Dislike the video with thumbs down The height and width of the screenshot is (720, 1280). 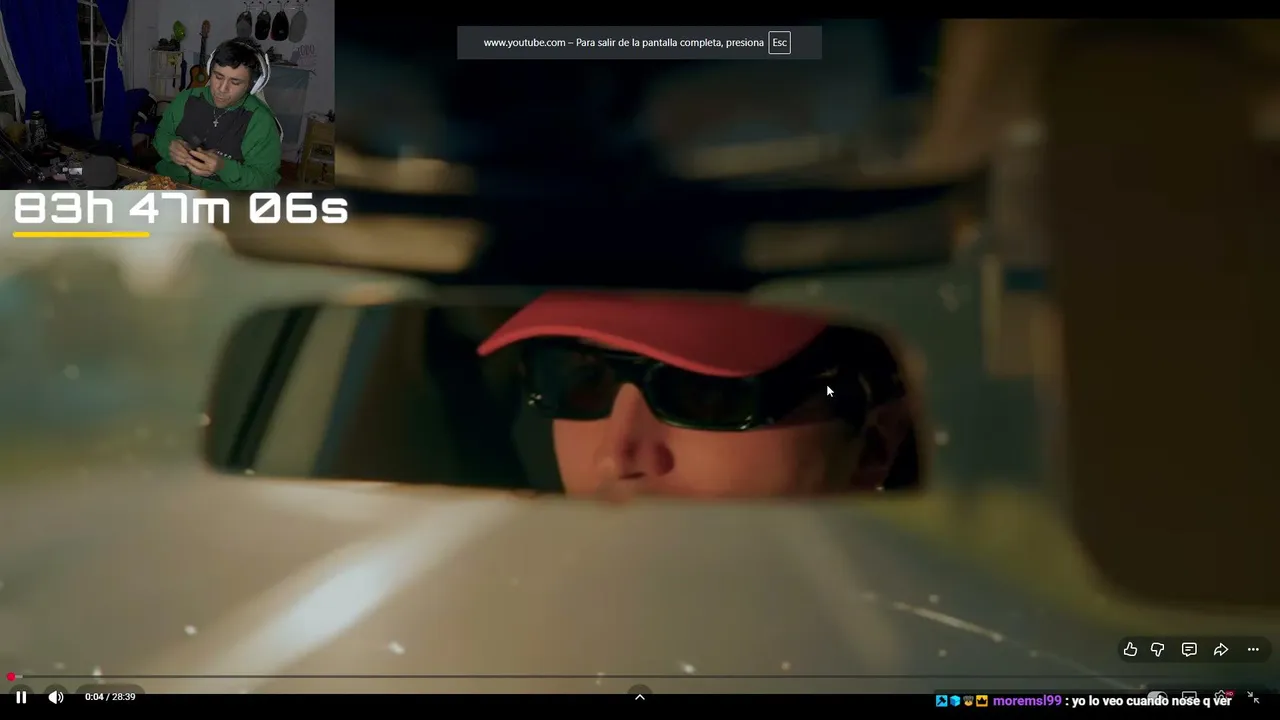pos(1158,650)
